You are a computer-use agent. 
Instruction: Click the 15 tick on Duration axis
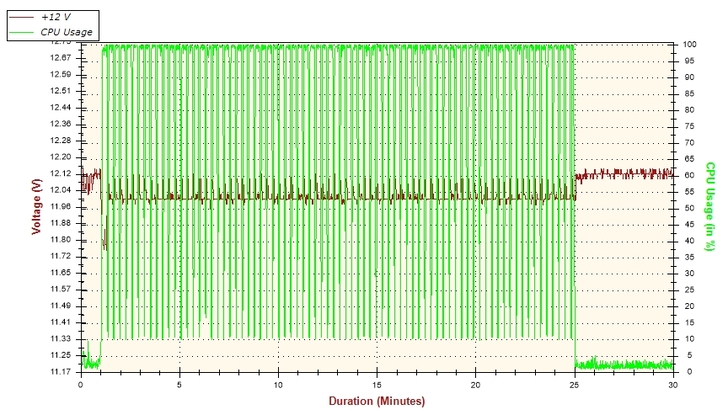[377, 385]
